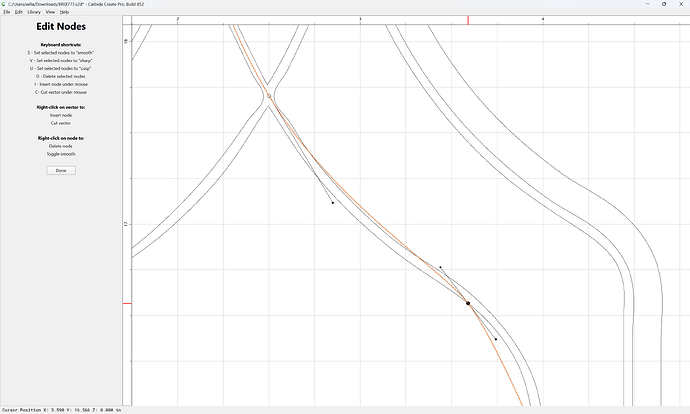Open the Edit menu
Screen dimensions: 690x414
click(18, 12)
